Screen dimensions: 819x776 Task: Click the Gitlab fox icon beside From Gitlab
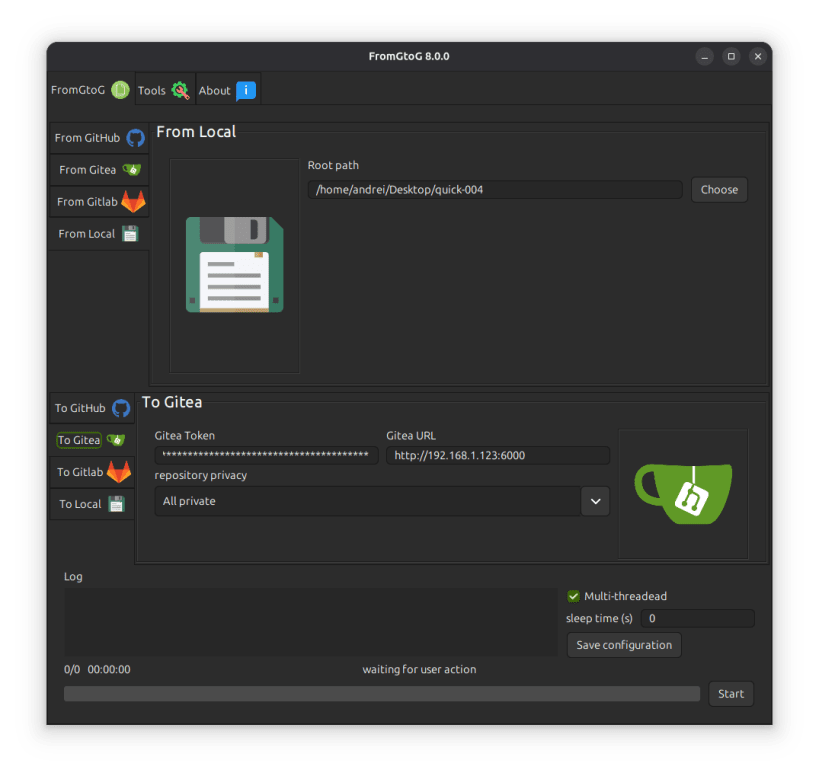(x=133, y=202)
